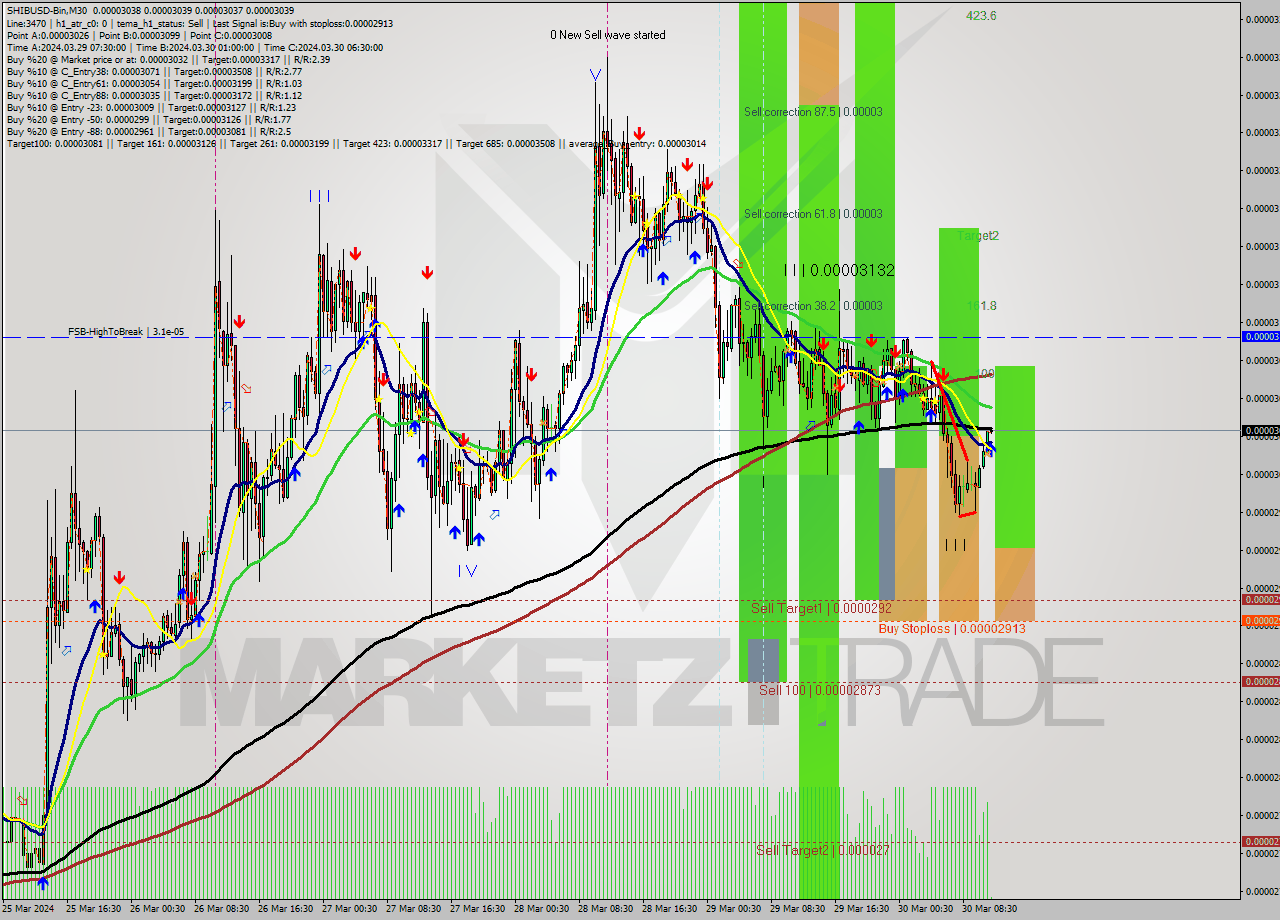The height and width of the screenshot is (920, 1280).
Task: Select the "Buy %20 @ Entry -88" line
Action: coord(149,131)
